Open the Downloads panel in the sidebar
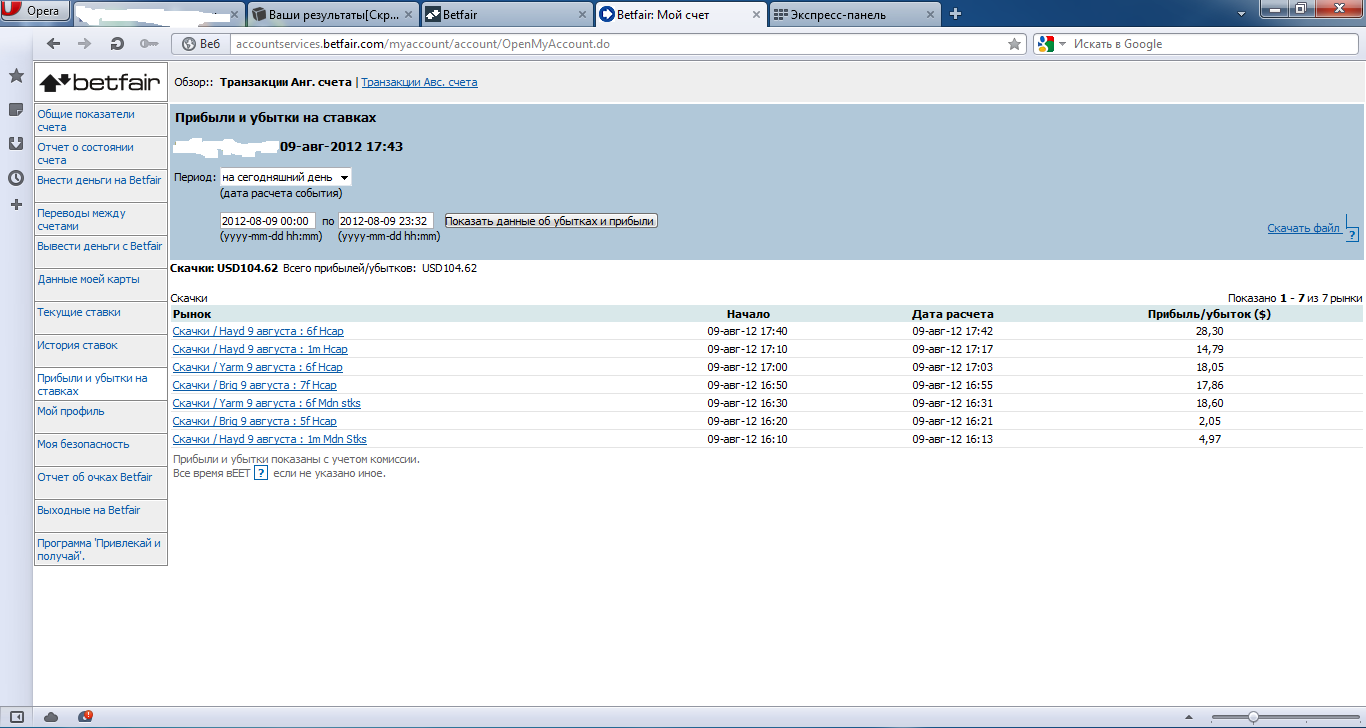The width and height of the screenshot is (1366, 728). click(16, 144)
